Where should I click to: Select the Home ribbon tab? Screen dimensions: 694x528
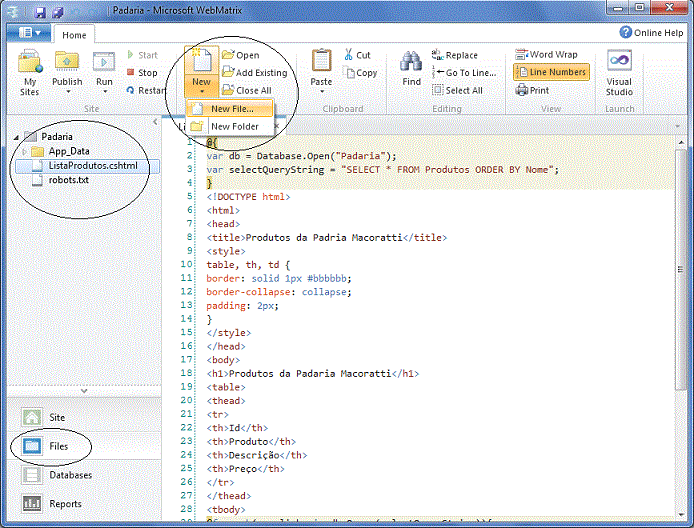74,35
